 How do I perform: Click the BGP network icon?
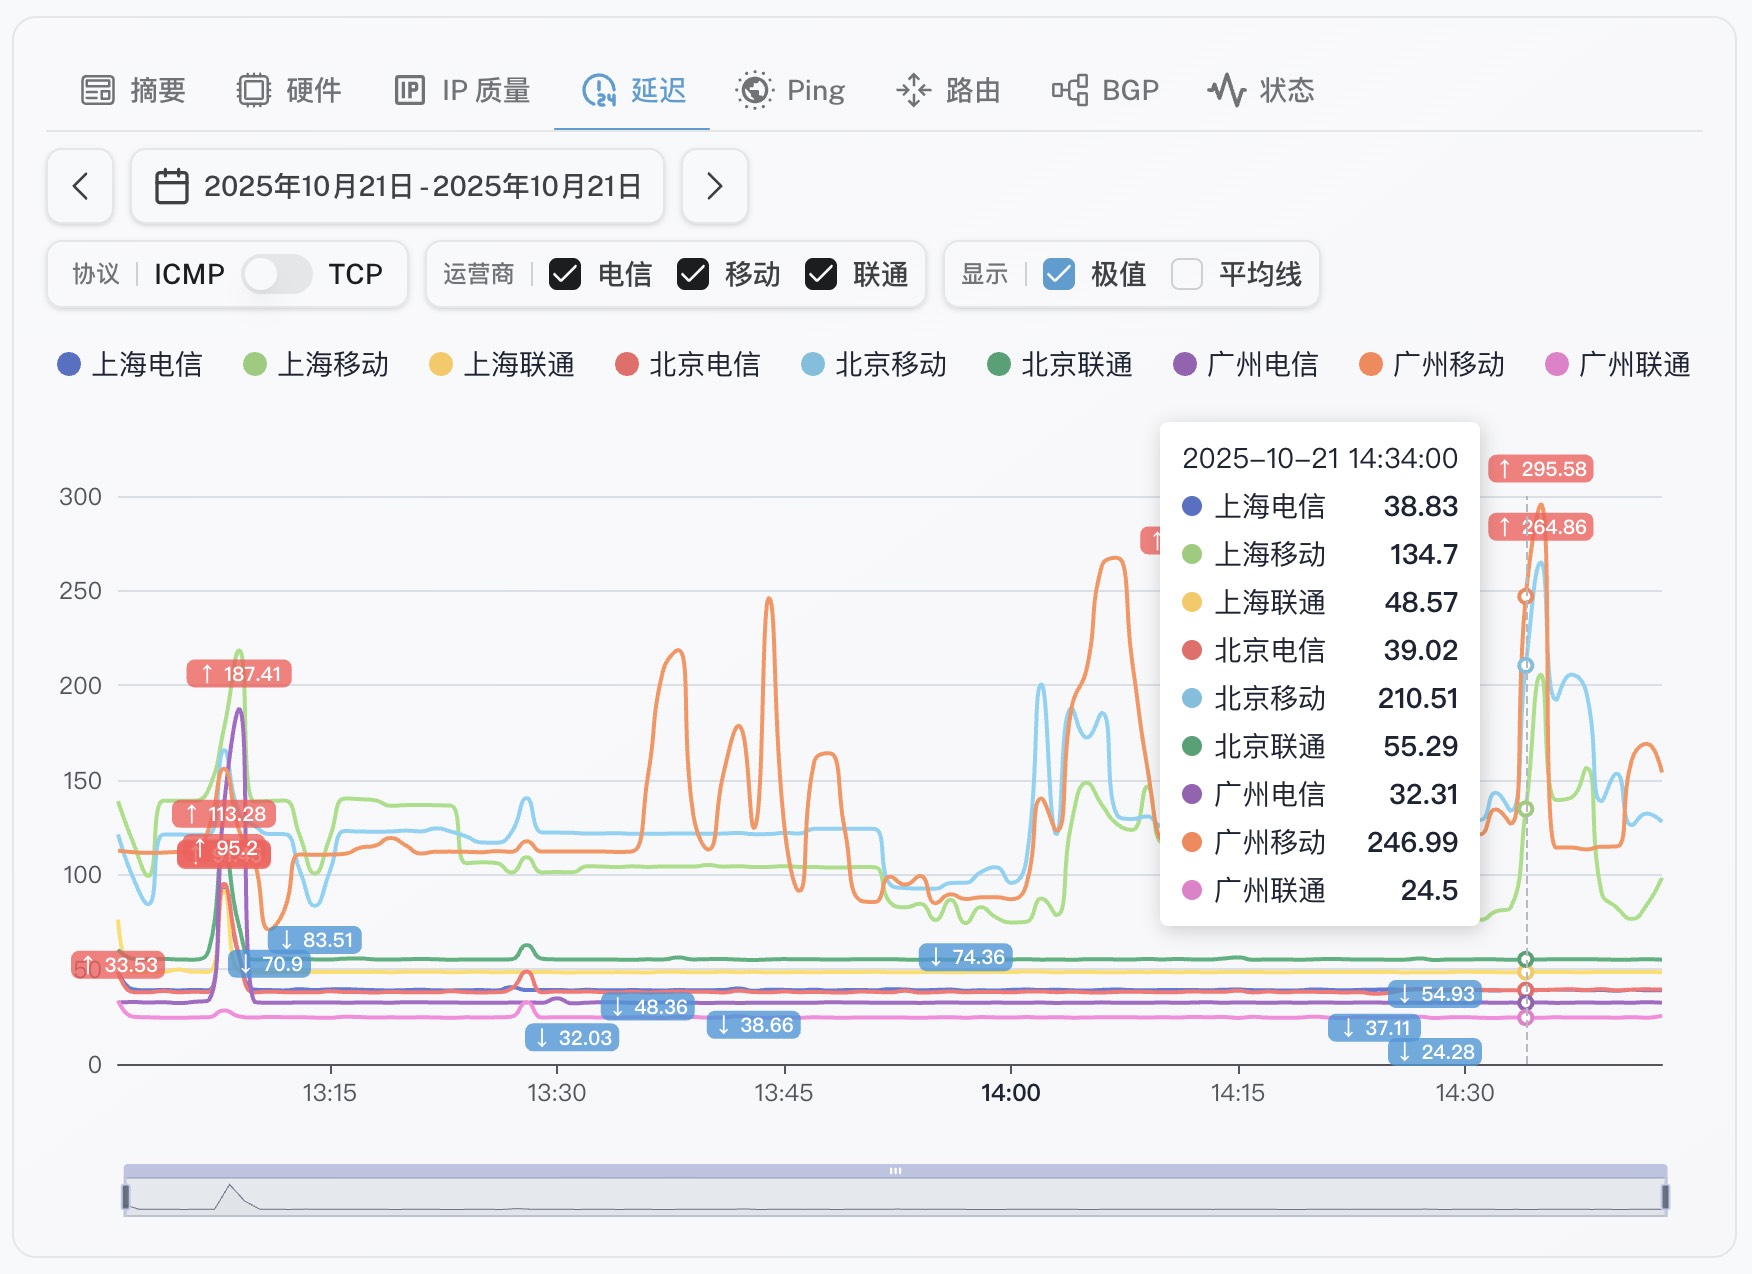[1070, 90]
